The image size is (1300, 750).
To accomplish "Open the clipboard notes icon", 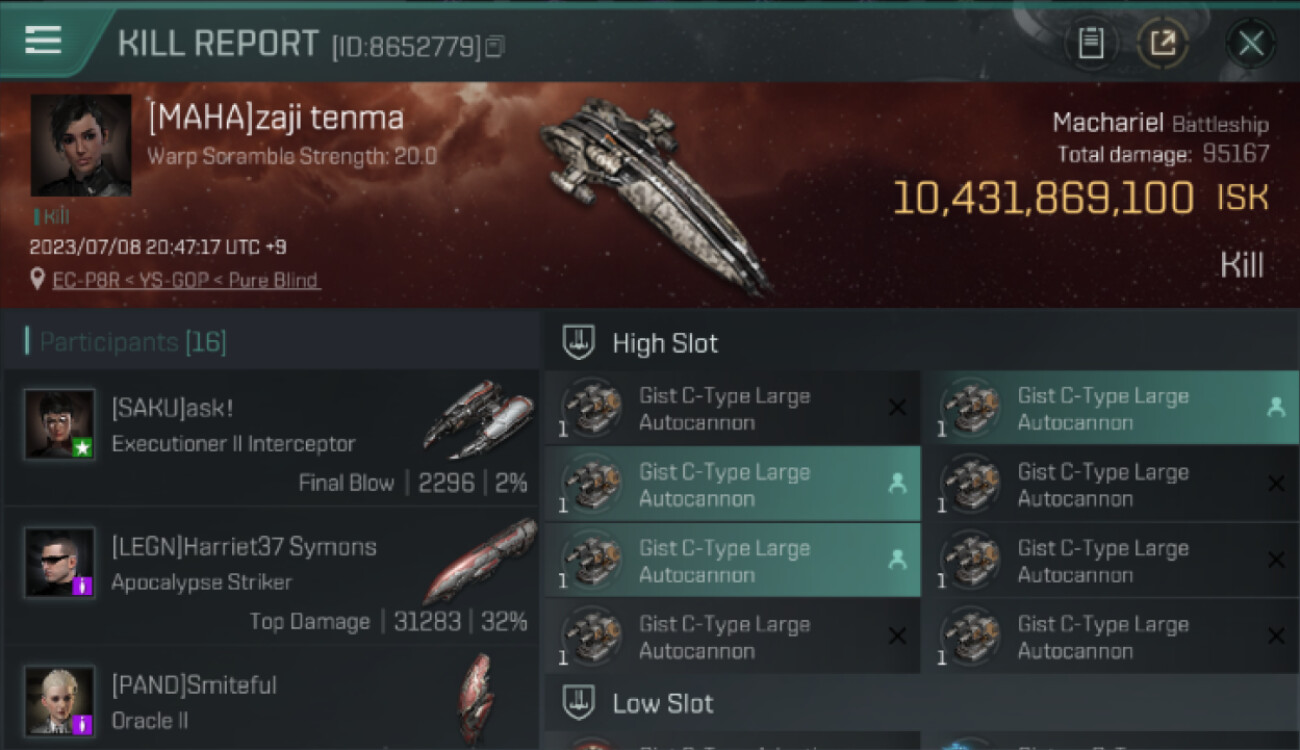I will 1091,43.
